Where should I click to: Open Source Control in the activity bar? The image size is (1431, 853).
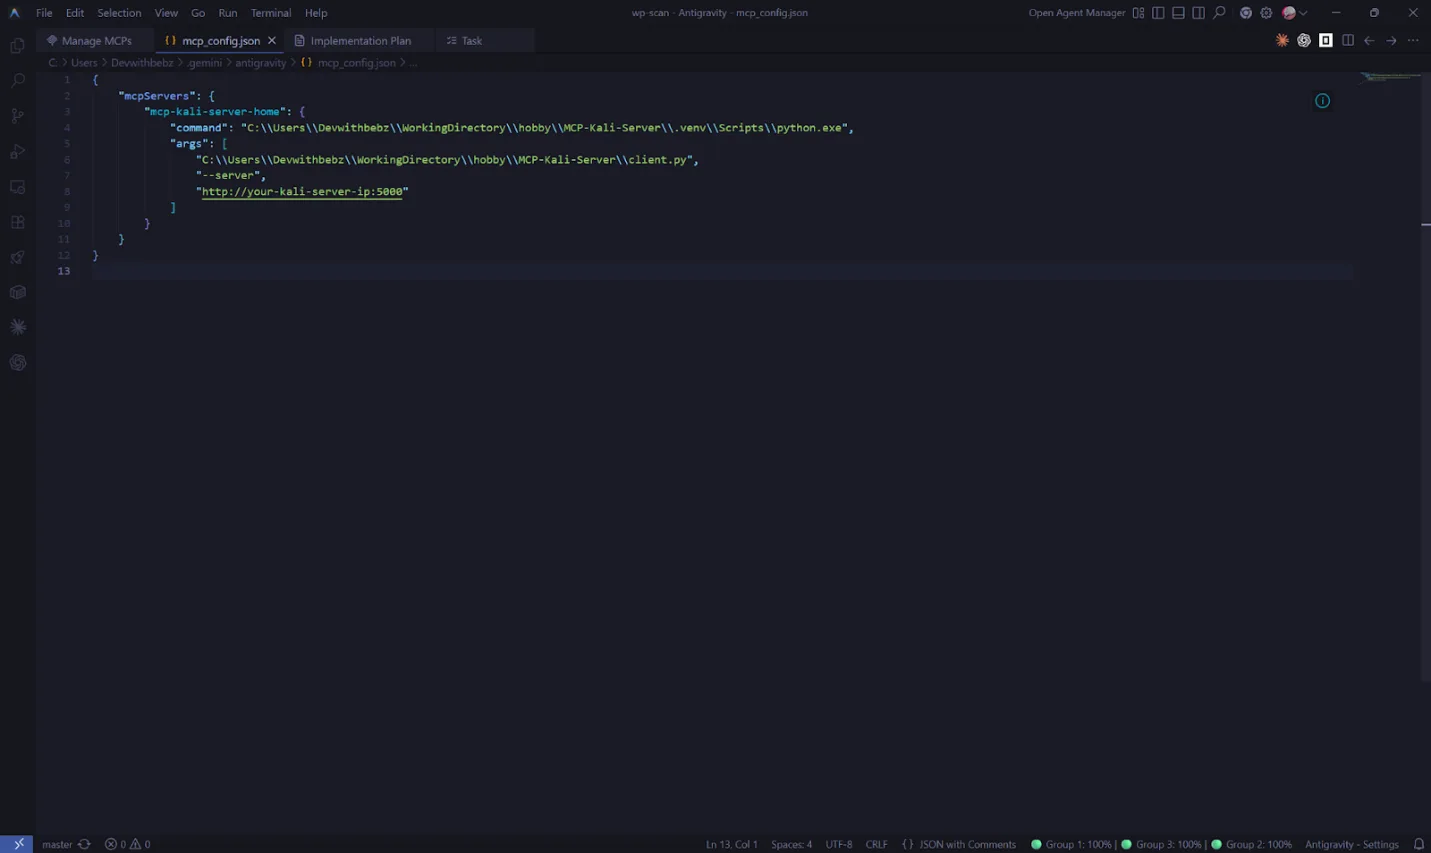17,116
